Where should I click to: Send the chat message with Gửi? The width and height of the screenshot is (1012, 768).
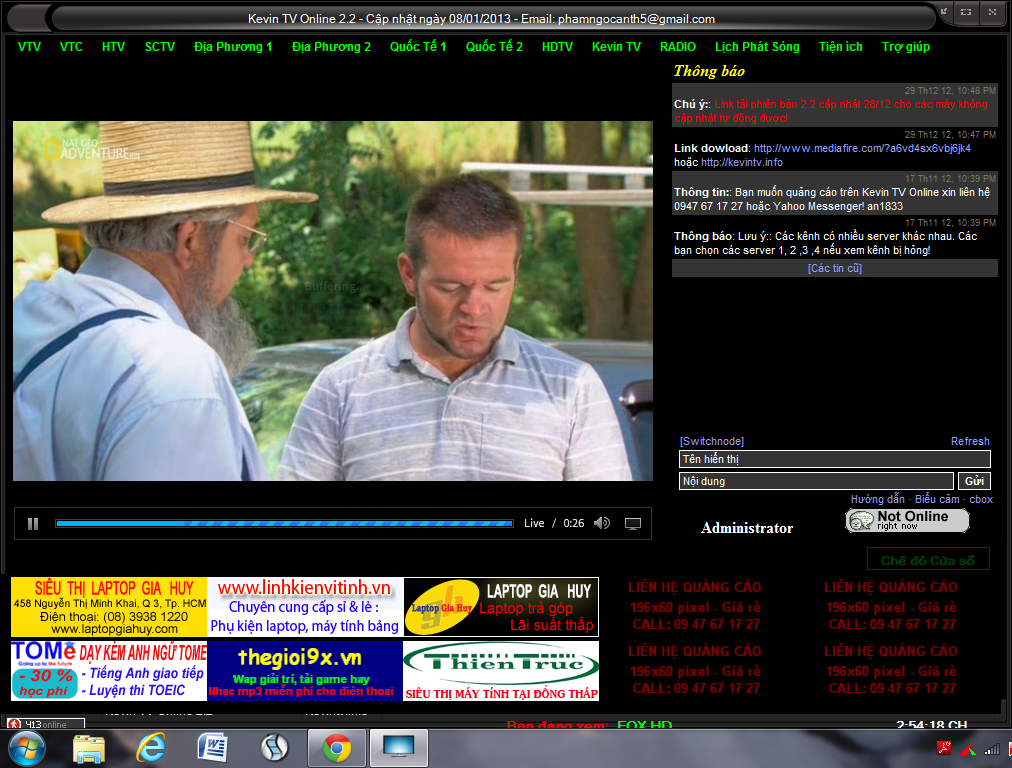(974, 481)
